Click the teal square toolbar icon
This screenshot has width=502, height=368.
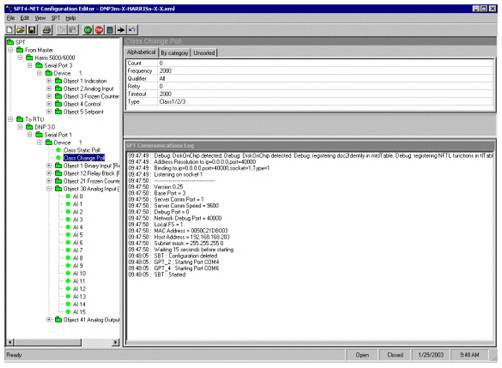coord(110,30)
